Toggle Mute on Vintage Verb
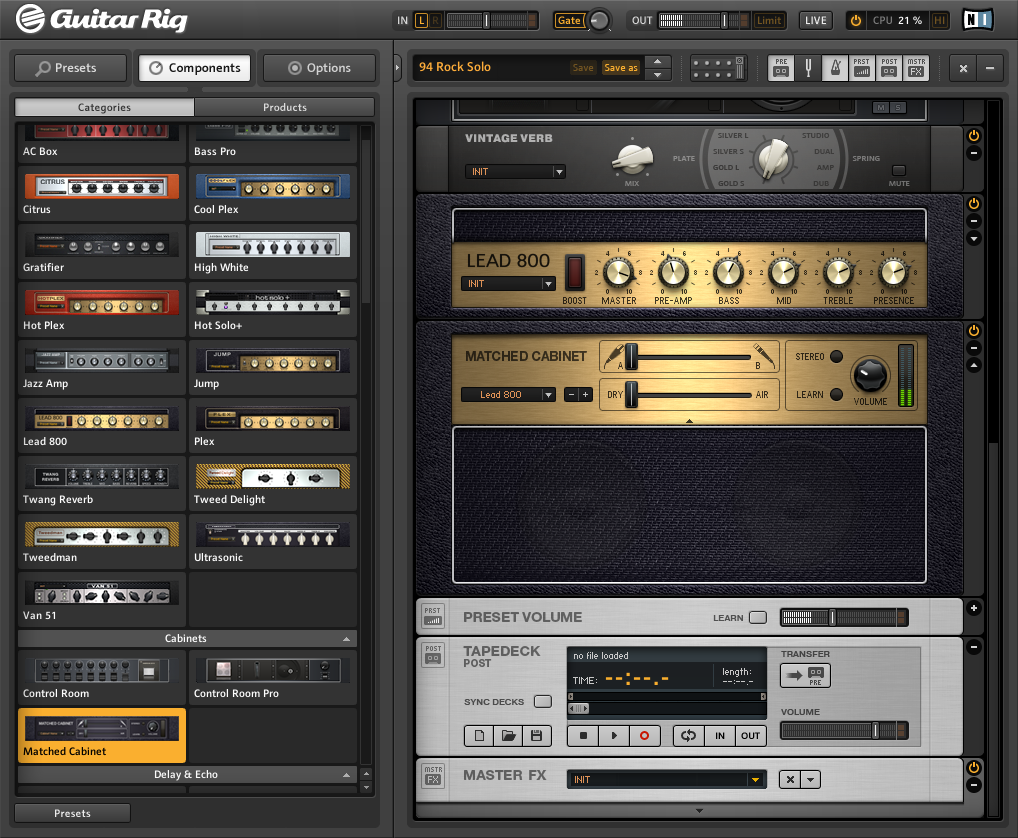1018x838 pixels. [899, 170]
